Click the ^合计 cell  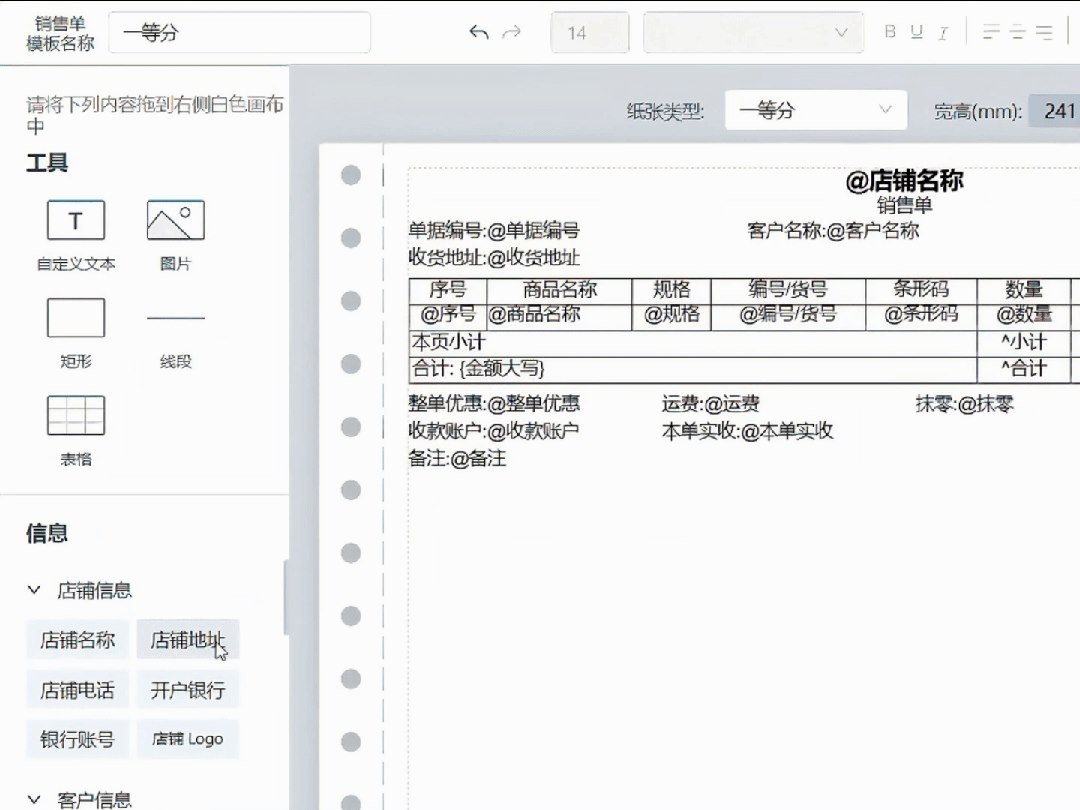point(1024,369)
